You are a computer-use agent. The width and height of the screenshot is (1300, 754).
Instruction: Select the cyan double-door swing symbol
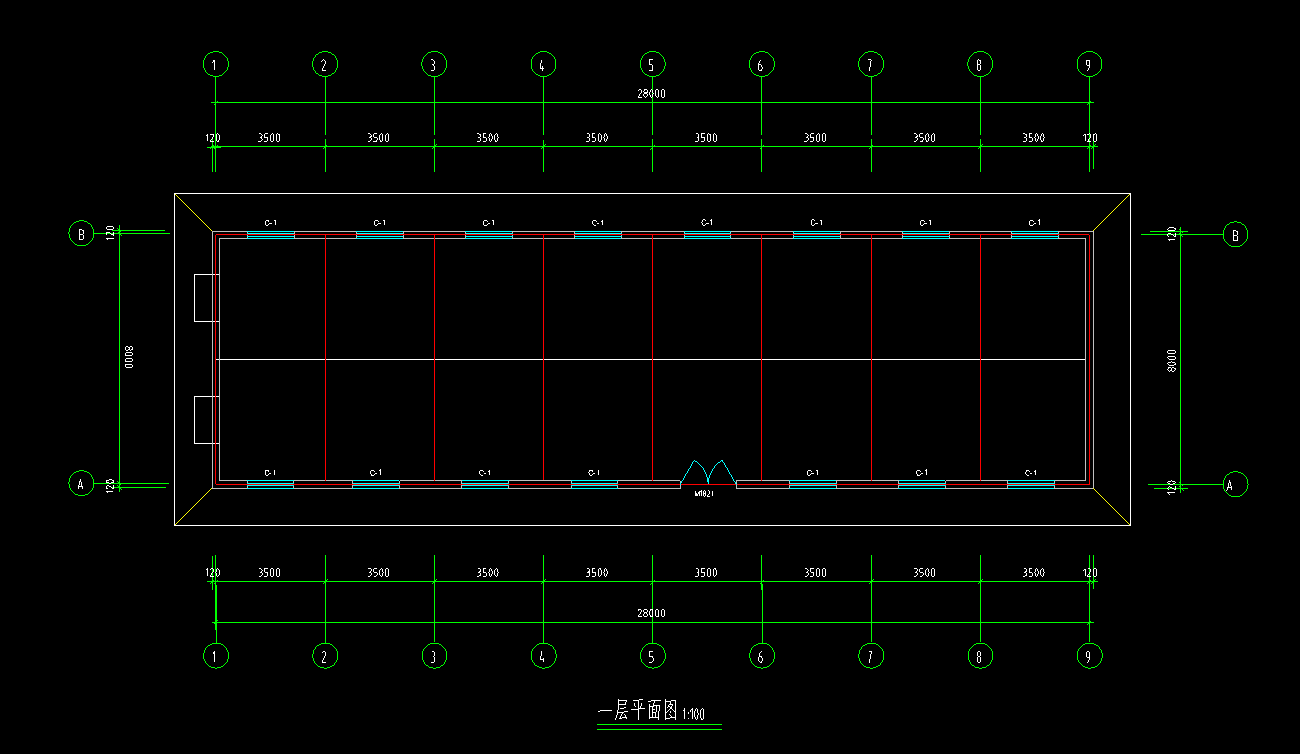tap(708, 472)
